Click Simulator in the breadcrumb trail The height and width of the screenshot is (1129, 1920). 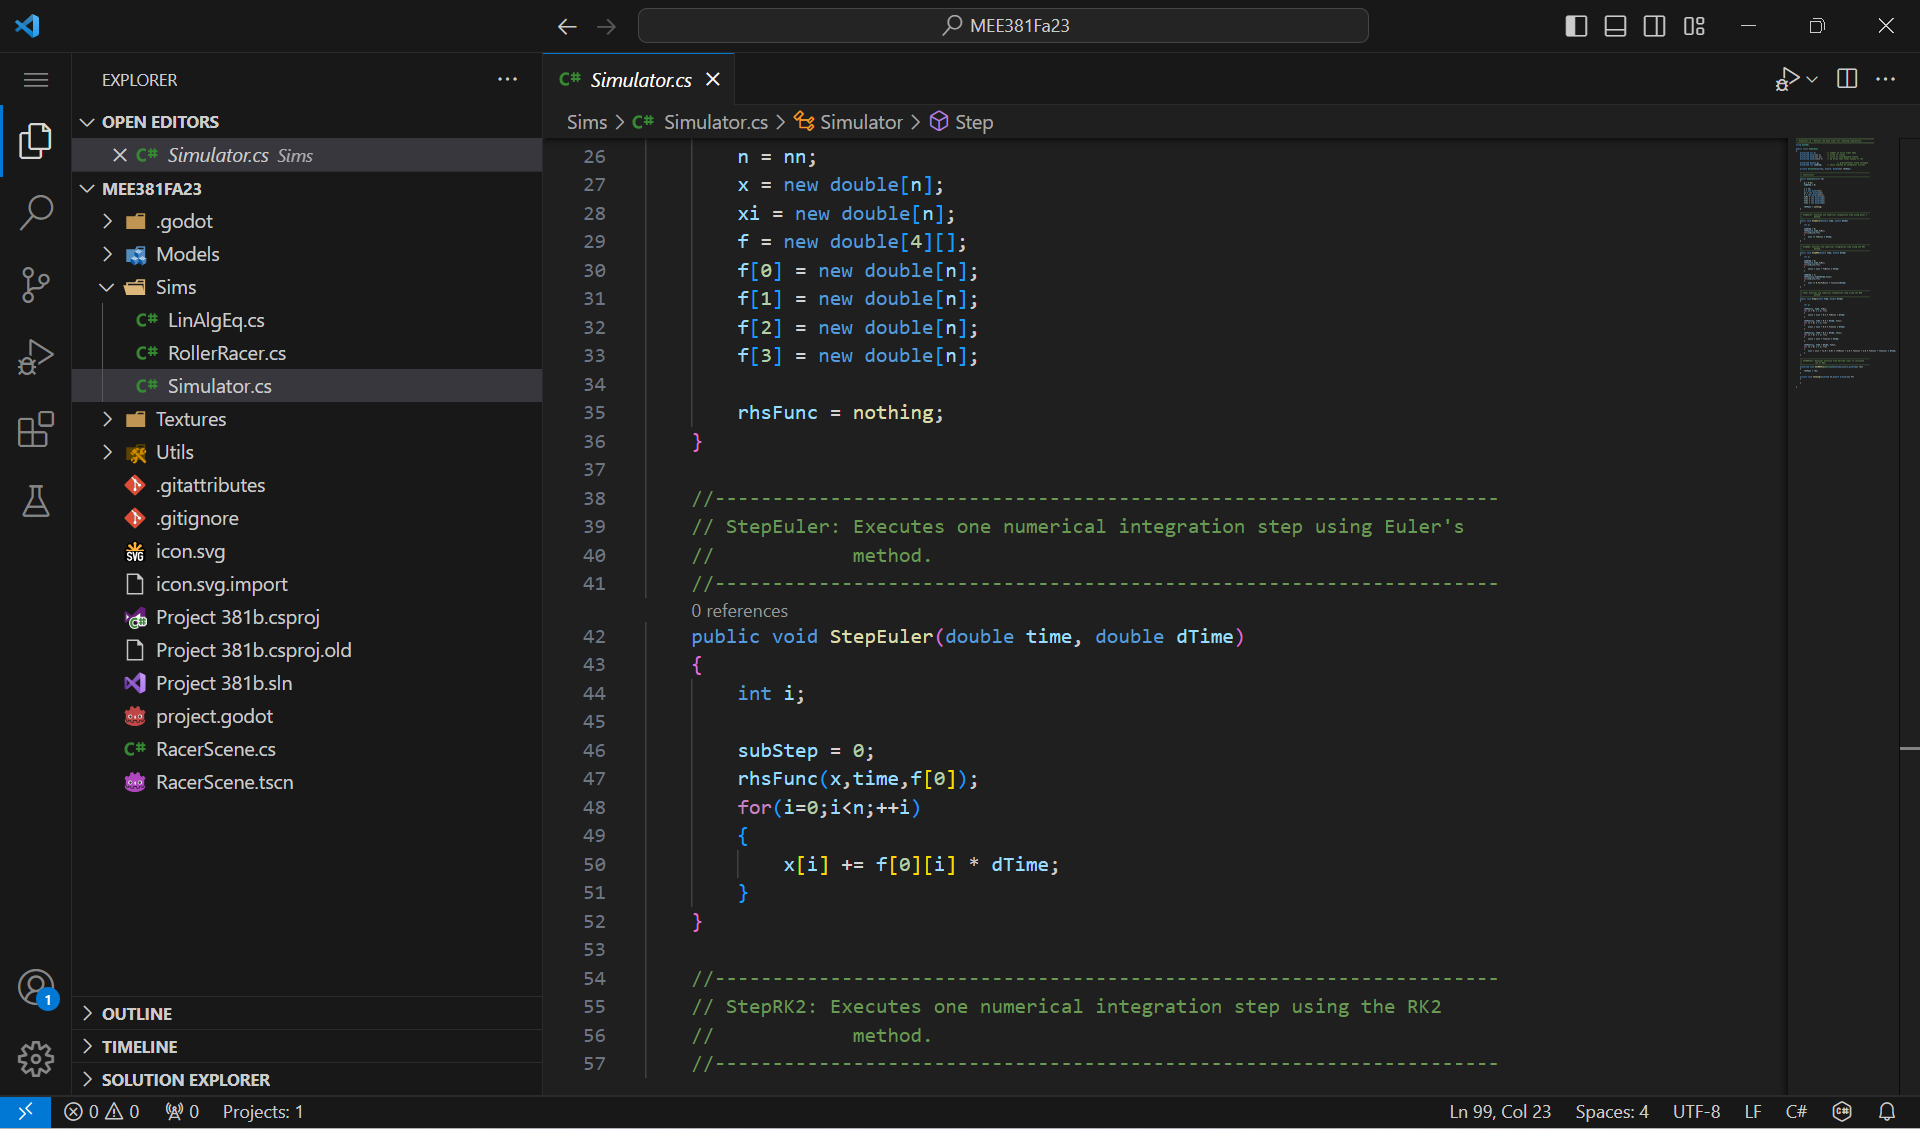pos(862,121)
